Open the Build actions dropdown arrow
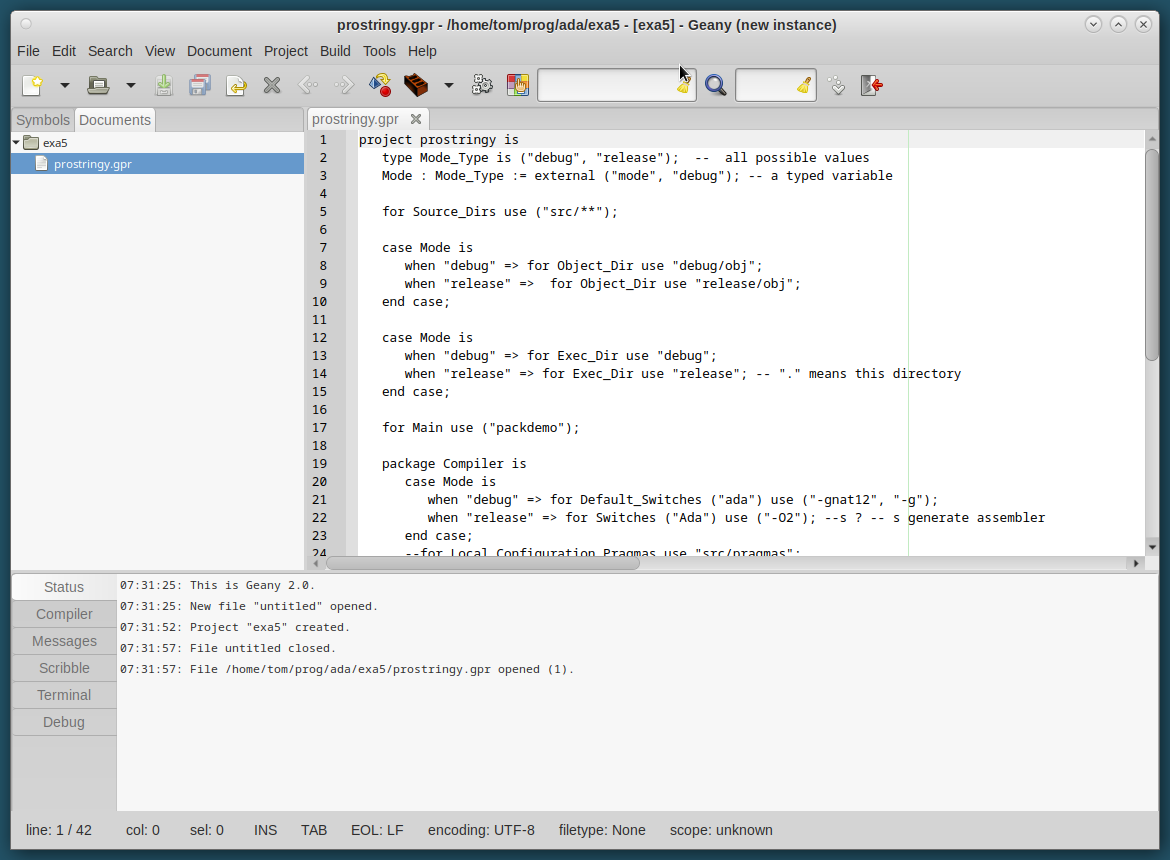 coord(449,86)
